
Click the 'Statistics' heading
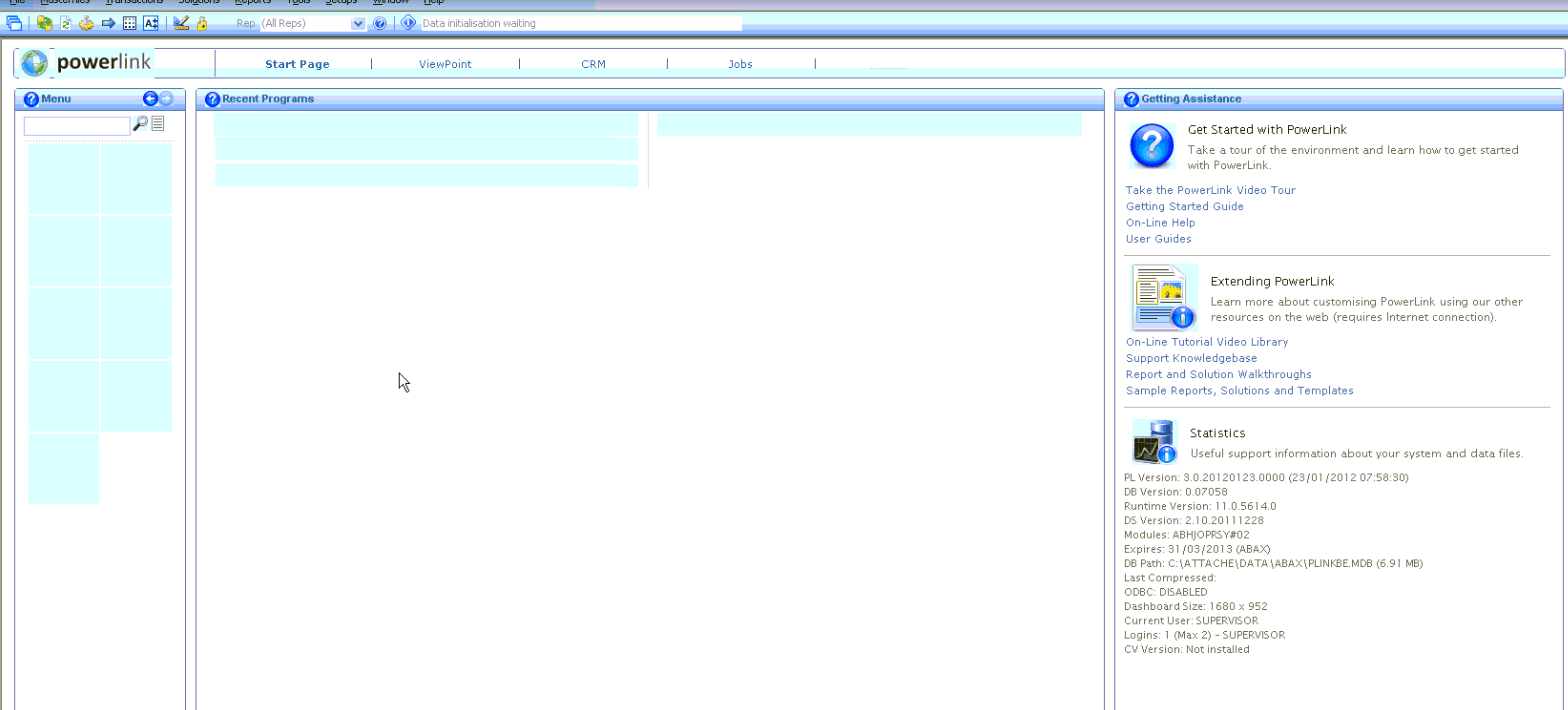[x=1217, y=433]
